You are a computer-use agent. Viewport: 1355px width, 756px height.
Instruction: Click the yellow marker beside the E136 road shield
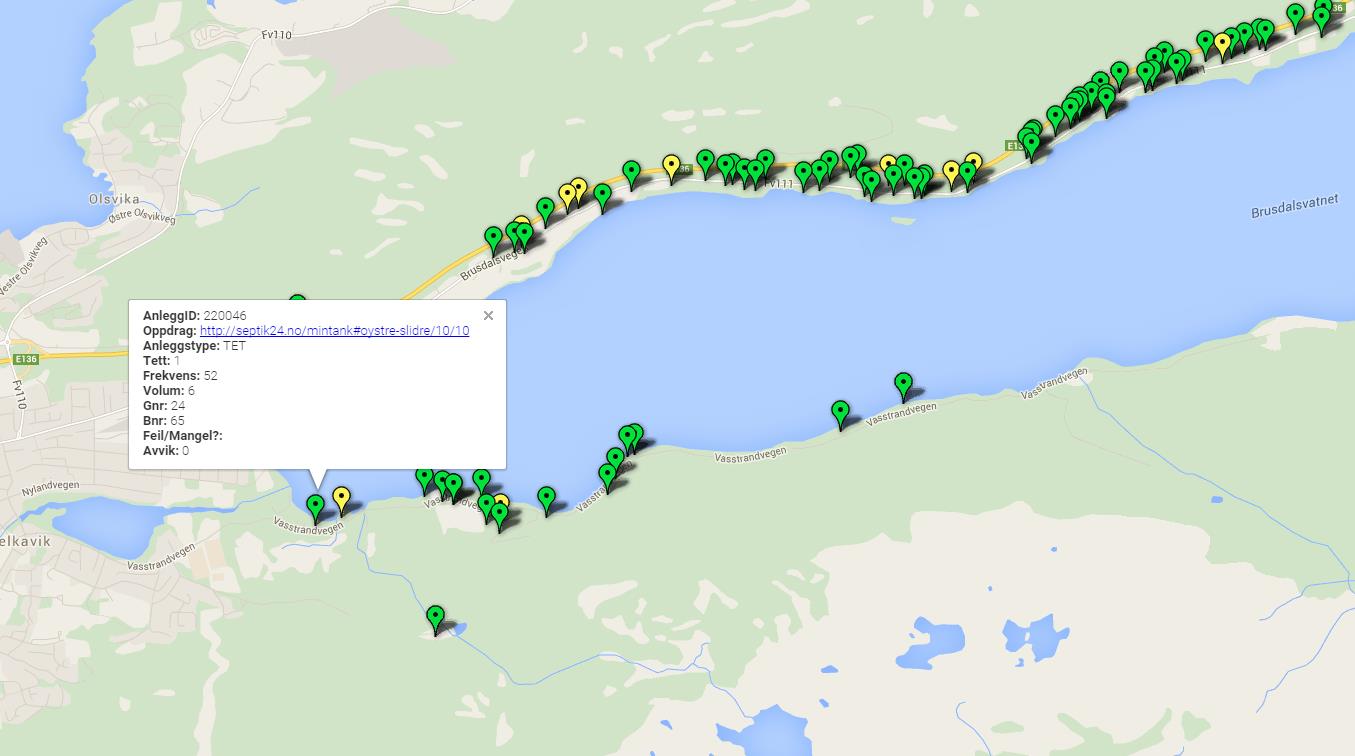click(671, 167)
